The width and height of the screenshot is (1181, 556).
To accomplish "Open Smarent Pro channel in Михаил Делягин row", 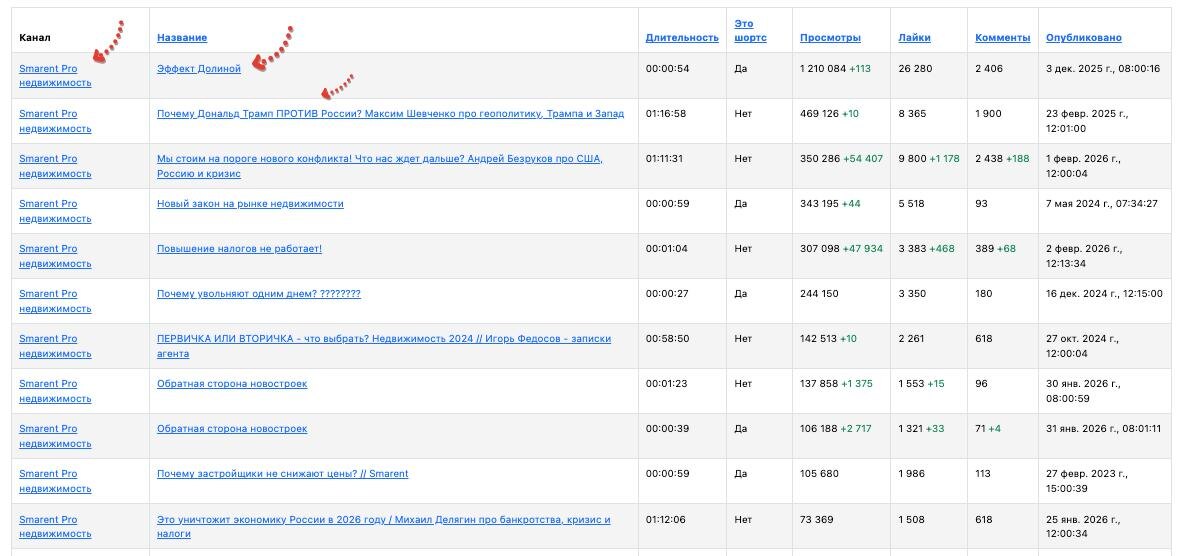I will [x=55, y=527].
